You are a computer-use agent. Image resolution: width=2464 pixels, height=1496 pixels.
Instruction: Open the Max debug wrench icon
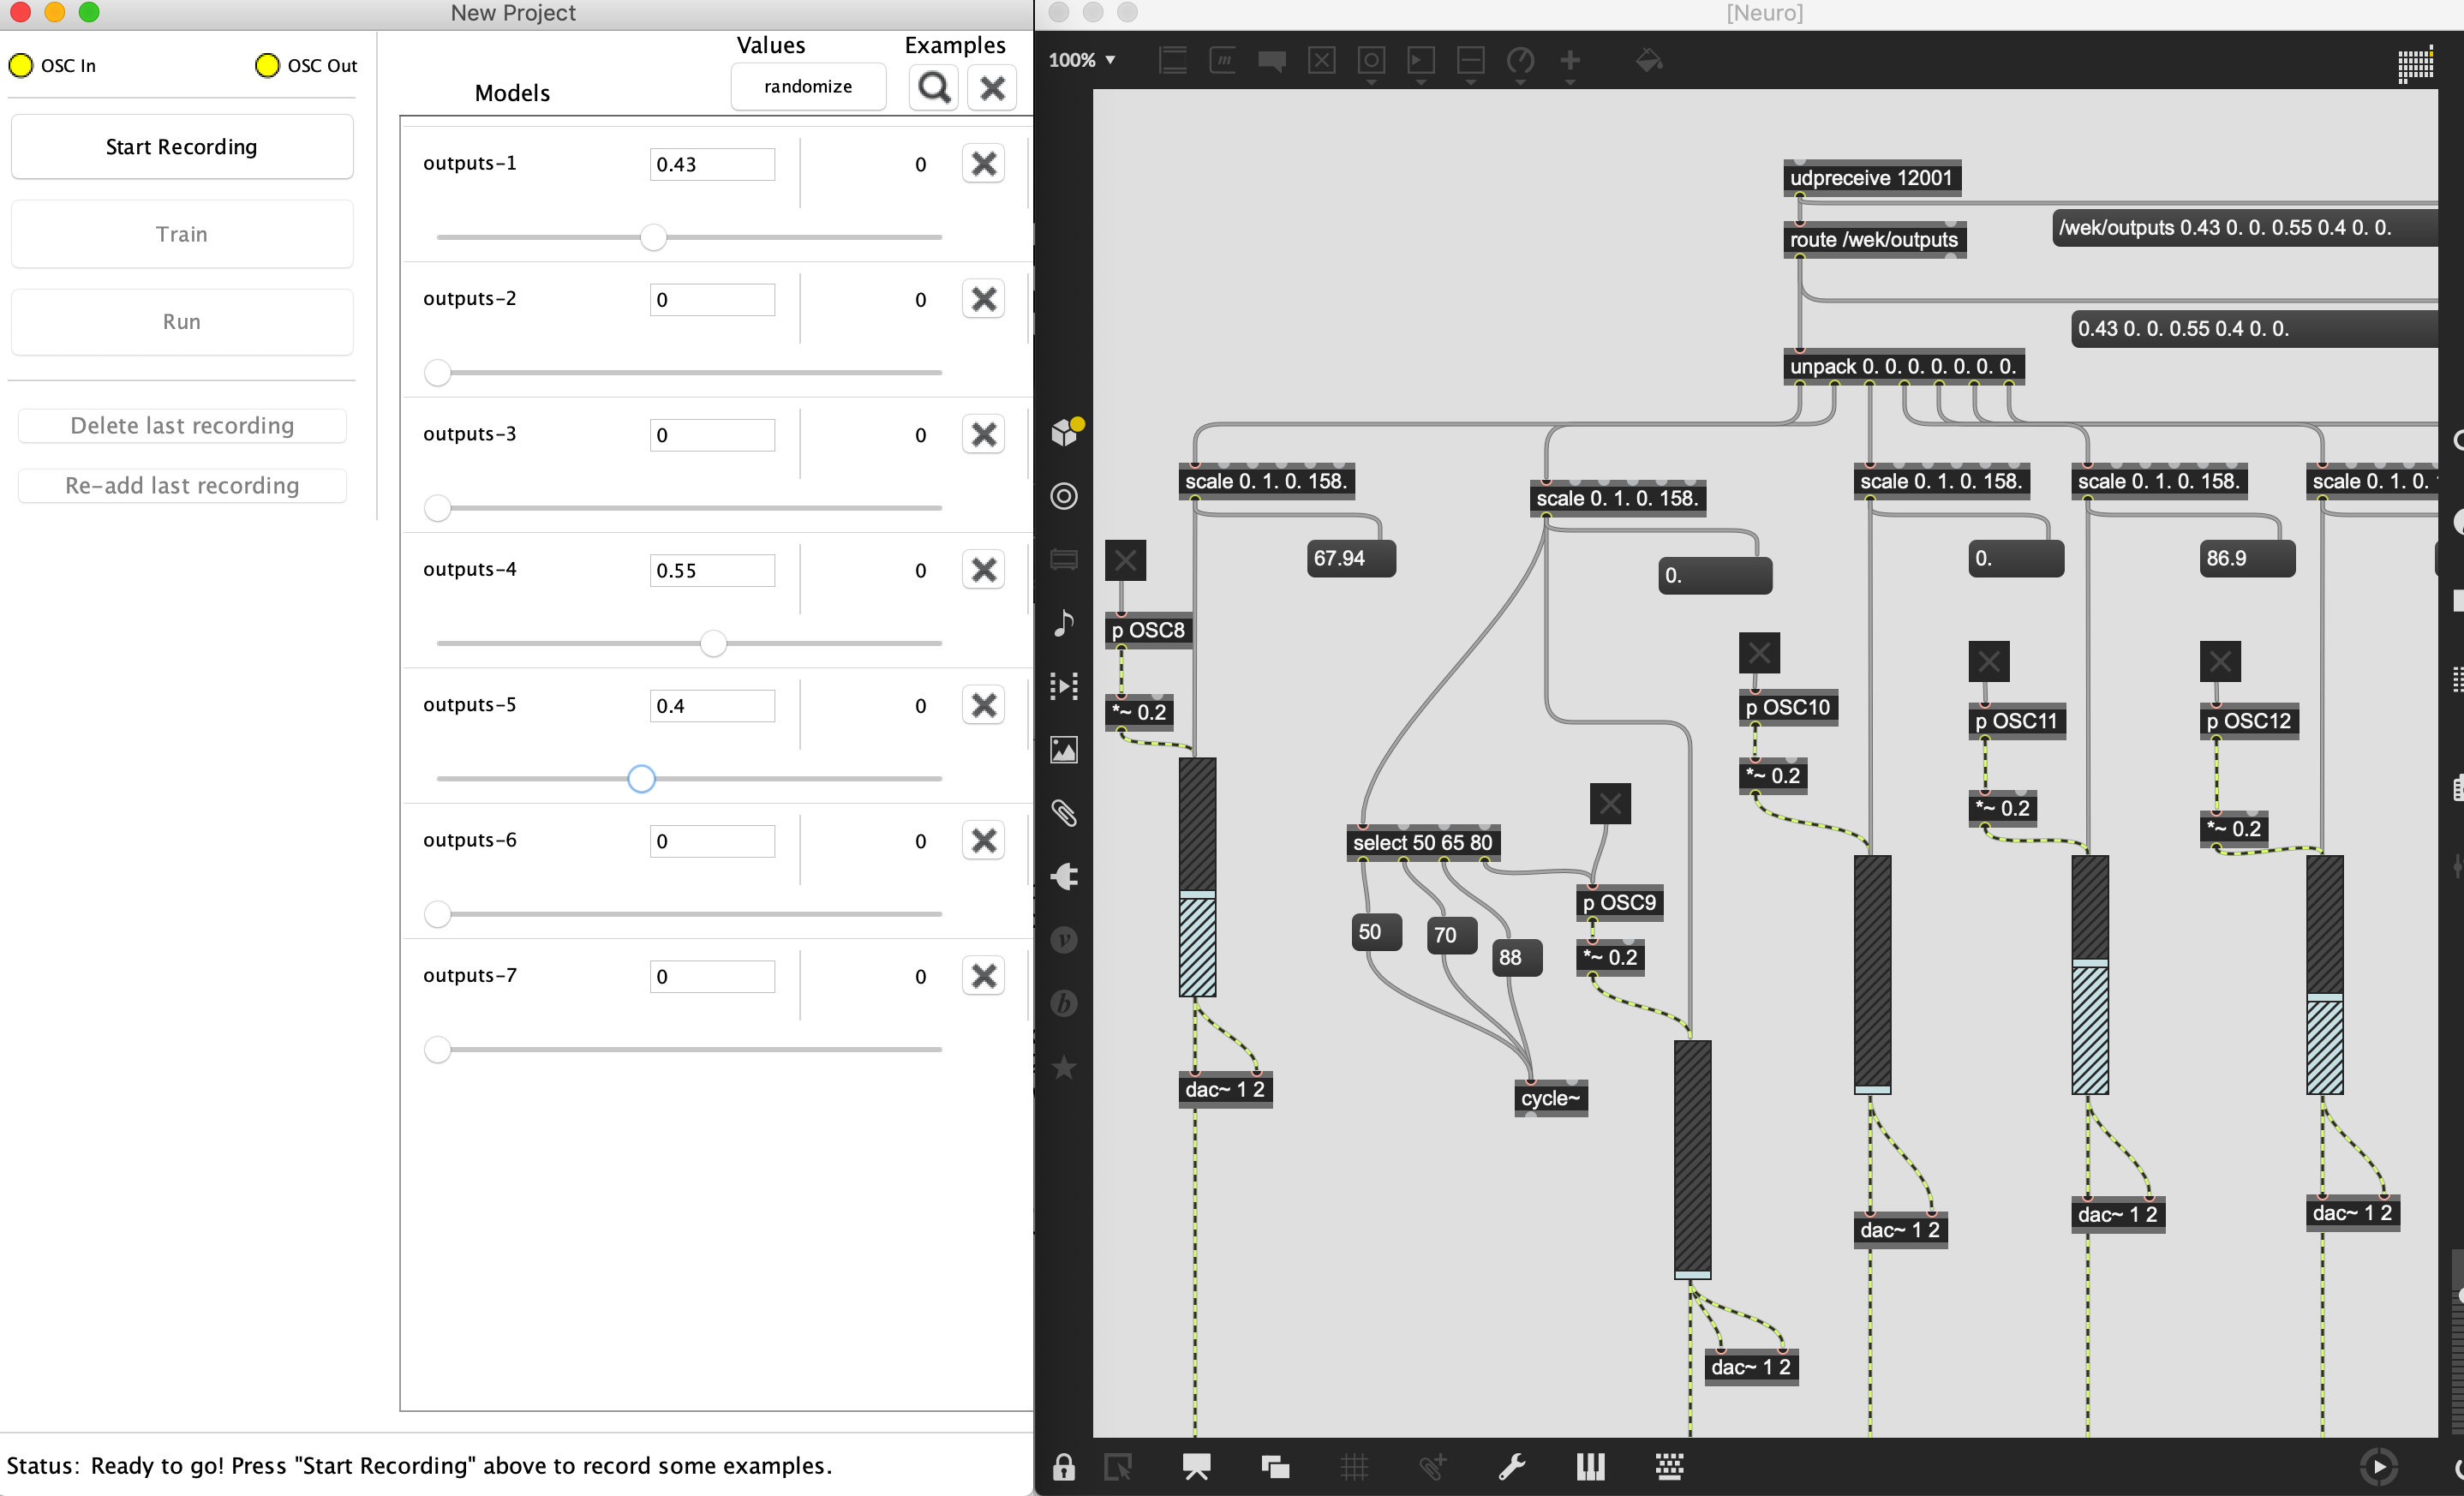(x=1511, y=1467)
